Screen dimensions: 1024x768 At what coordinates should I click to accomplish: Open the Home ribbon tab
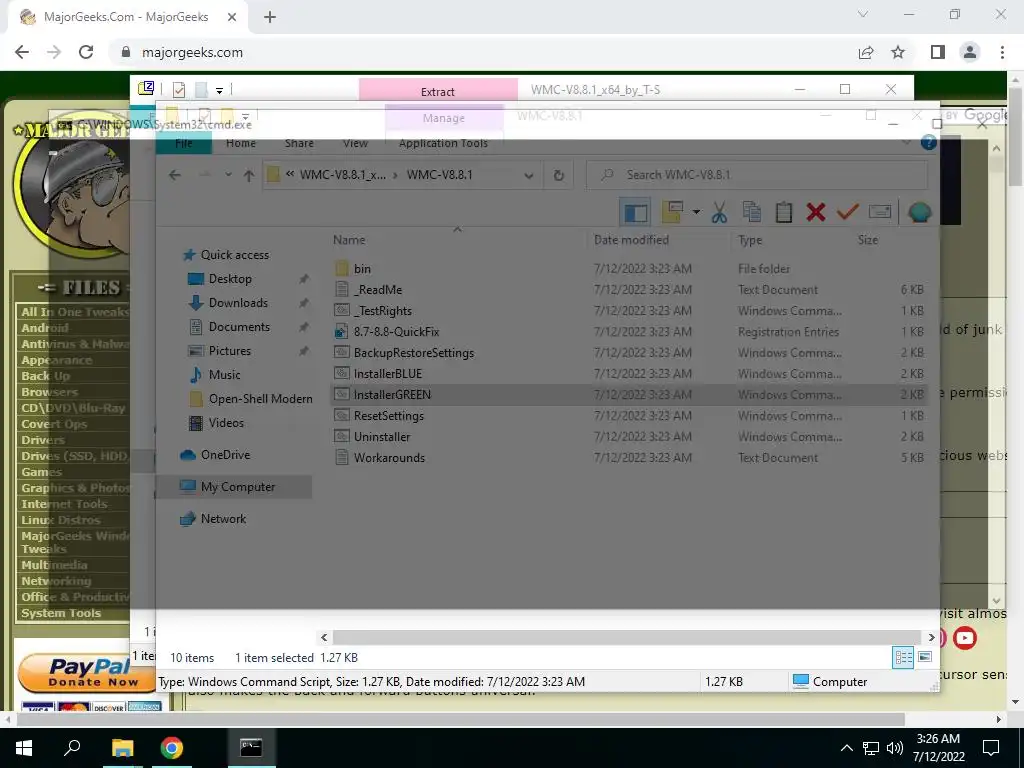tap(241, 143)
